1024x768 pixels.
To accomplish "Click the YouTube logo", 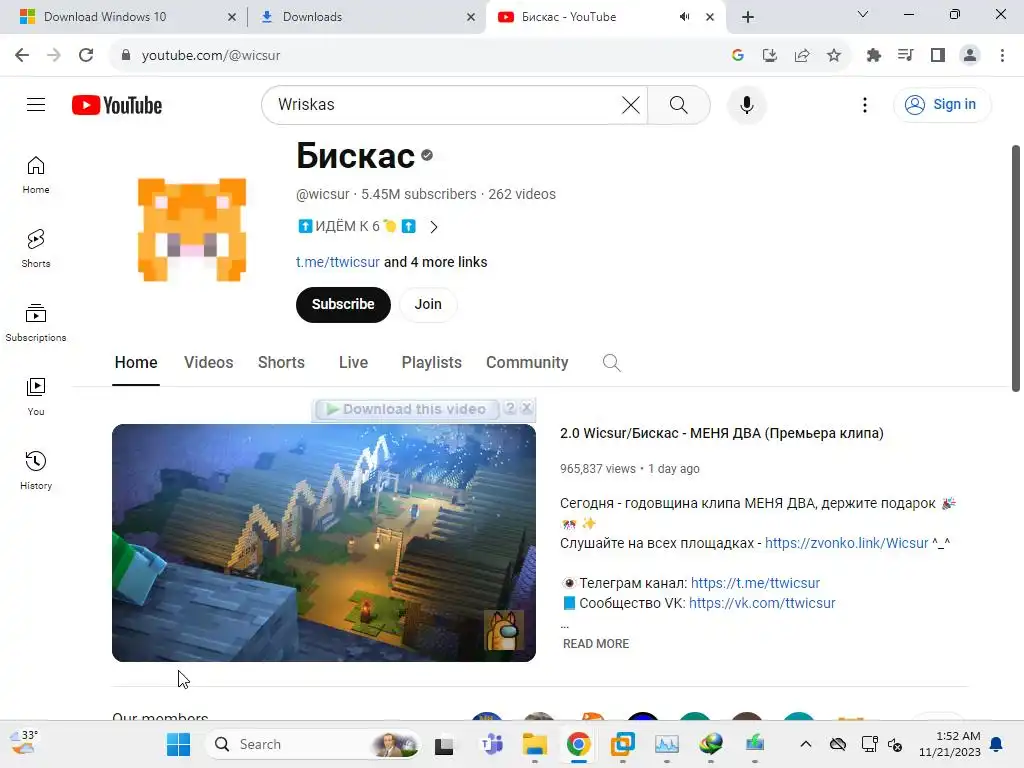I will pyautogui.click(x=117, y=105).
